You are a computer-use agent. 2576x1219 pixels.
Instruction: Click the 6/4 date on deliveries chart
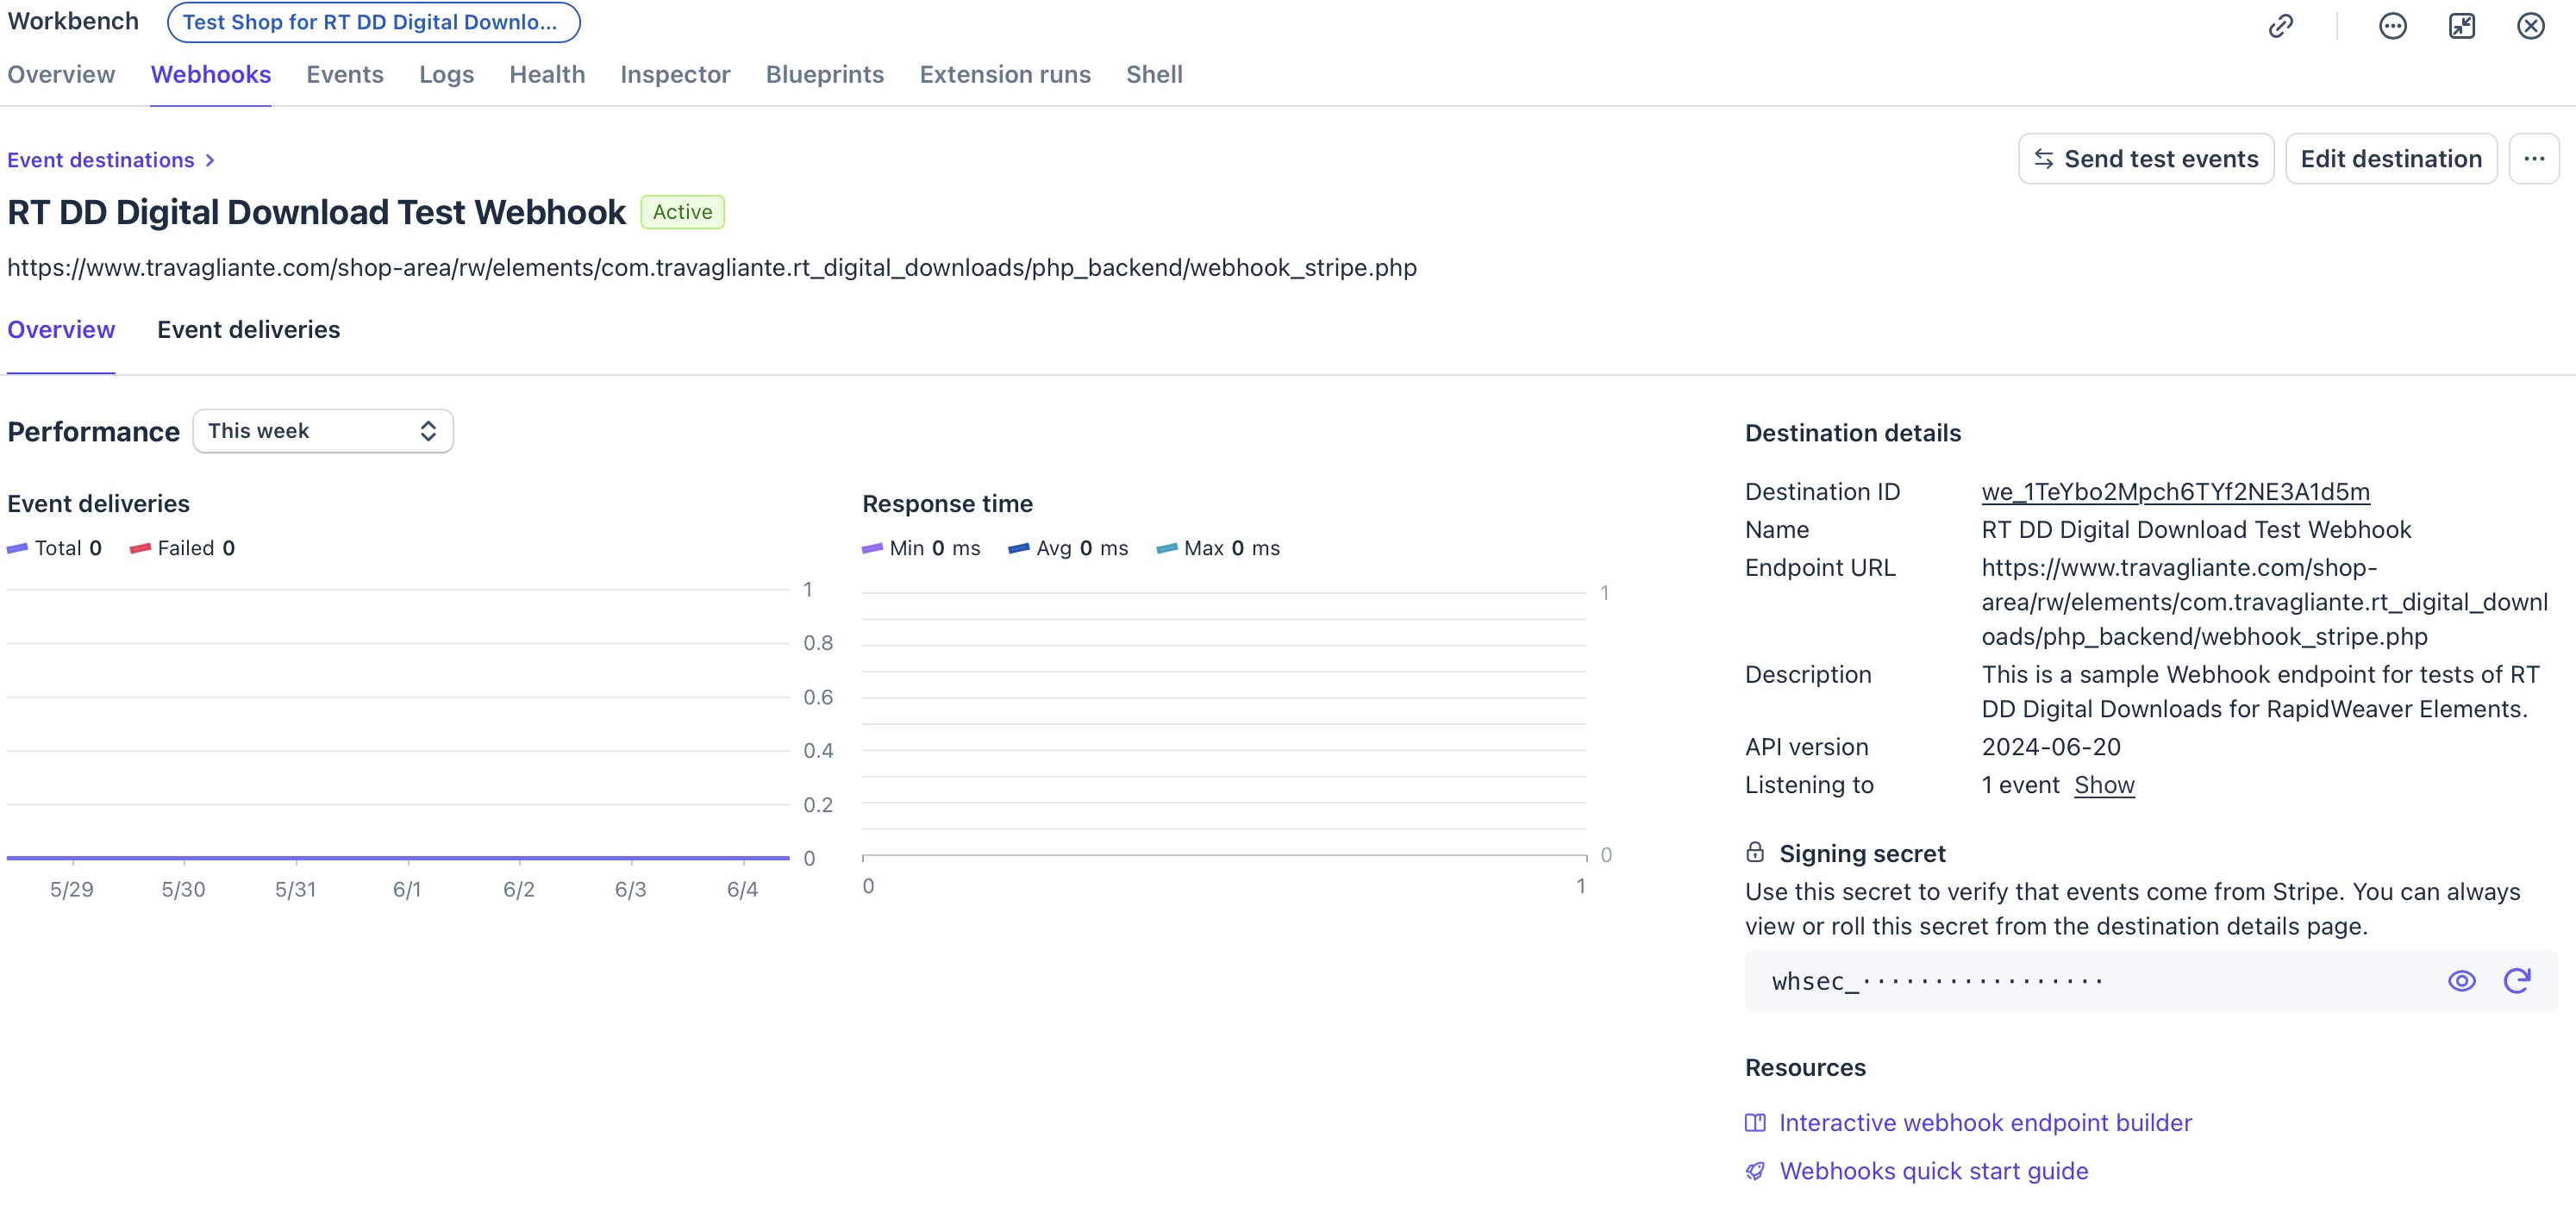click(x=742, y=889)
